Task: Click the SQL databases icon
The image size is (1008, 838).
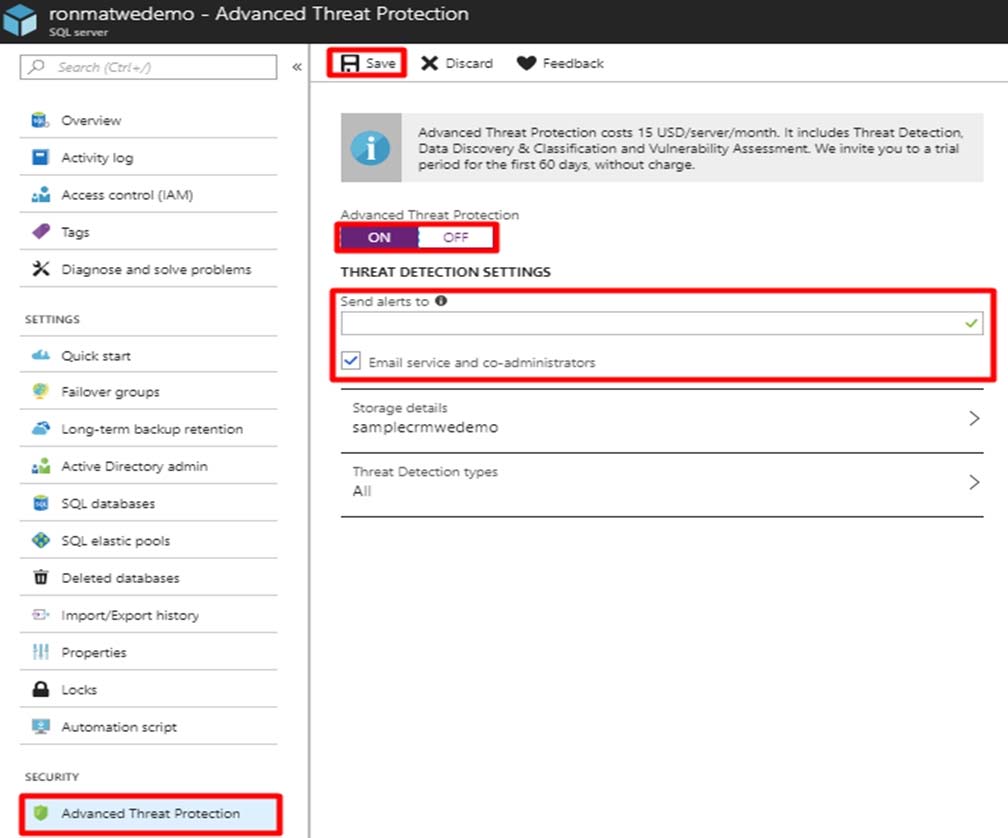Action: point(40,503)
